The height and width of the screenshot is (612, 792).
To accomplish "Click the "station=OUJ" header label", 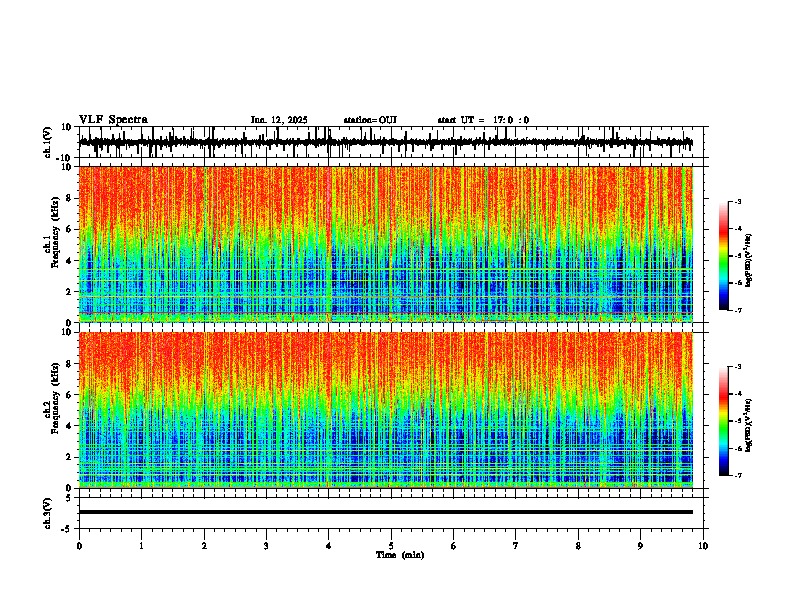I will point(370,120).
